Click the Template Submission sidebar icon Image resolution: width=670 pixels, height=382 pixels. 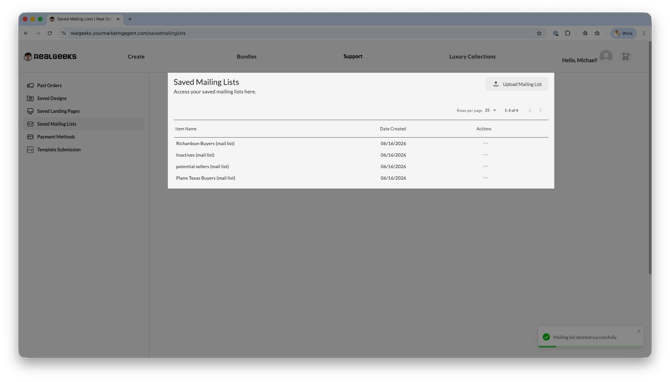click(x=30, y=150)
